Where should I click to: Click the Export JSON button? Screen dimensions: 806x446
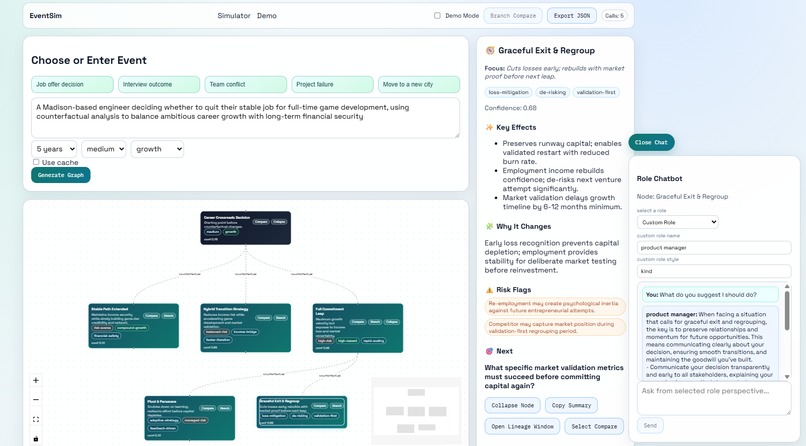572,16
